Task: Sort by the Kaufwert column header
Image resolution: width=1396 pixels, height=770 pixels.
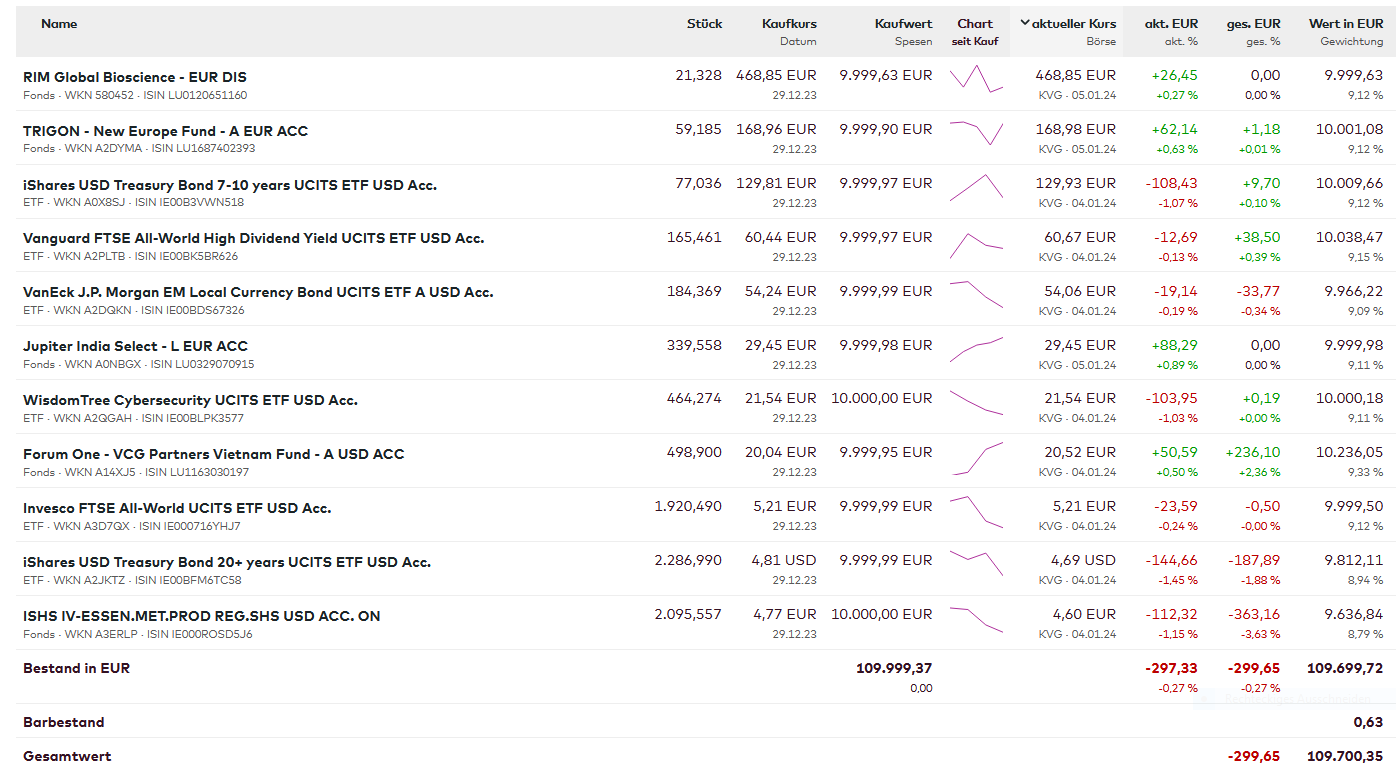Action: click(903, 24)
